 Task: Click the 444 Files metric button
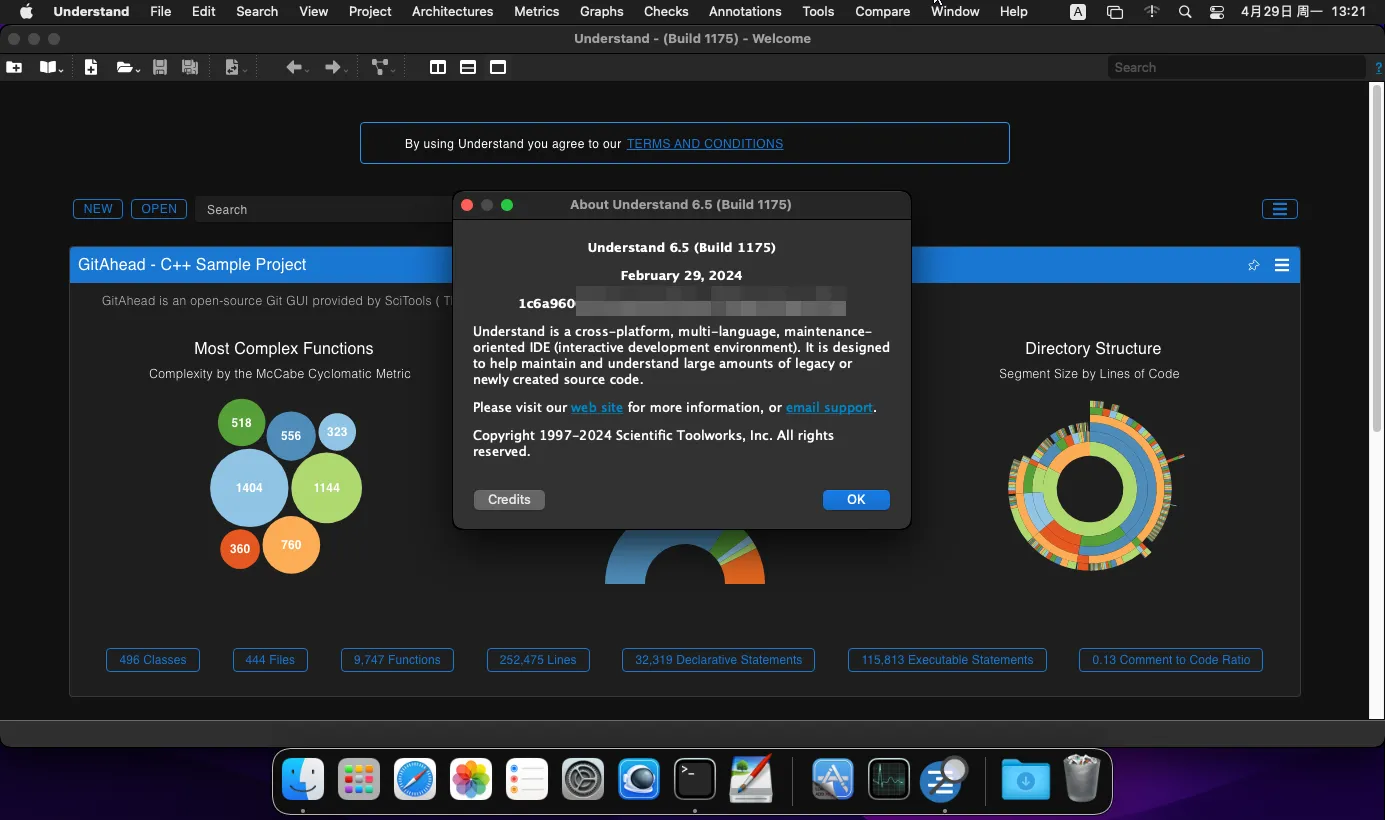(270, 660)
